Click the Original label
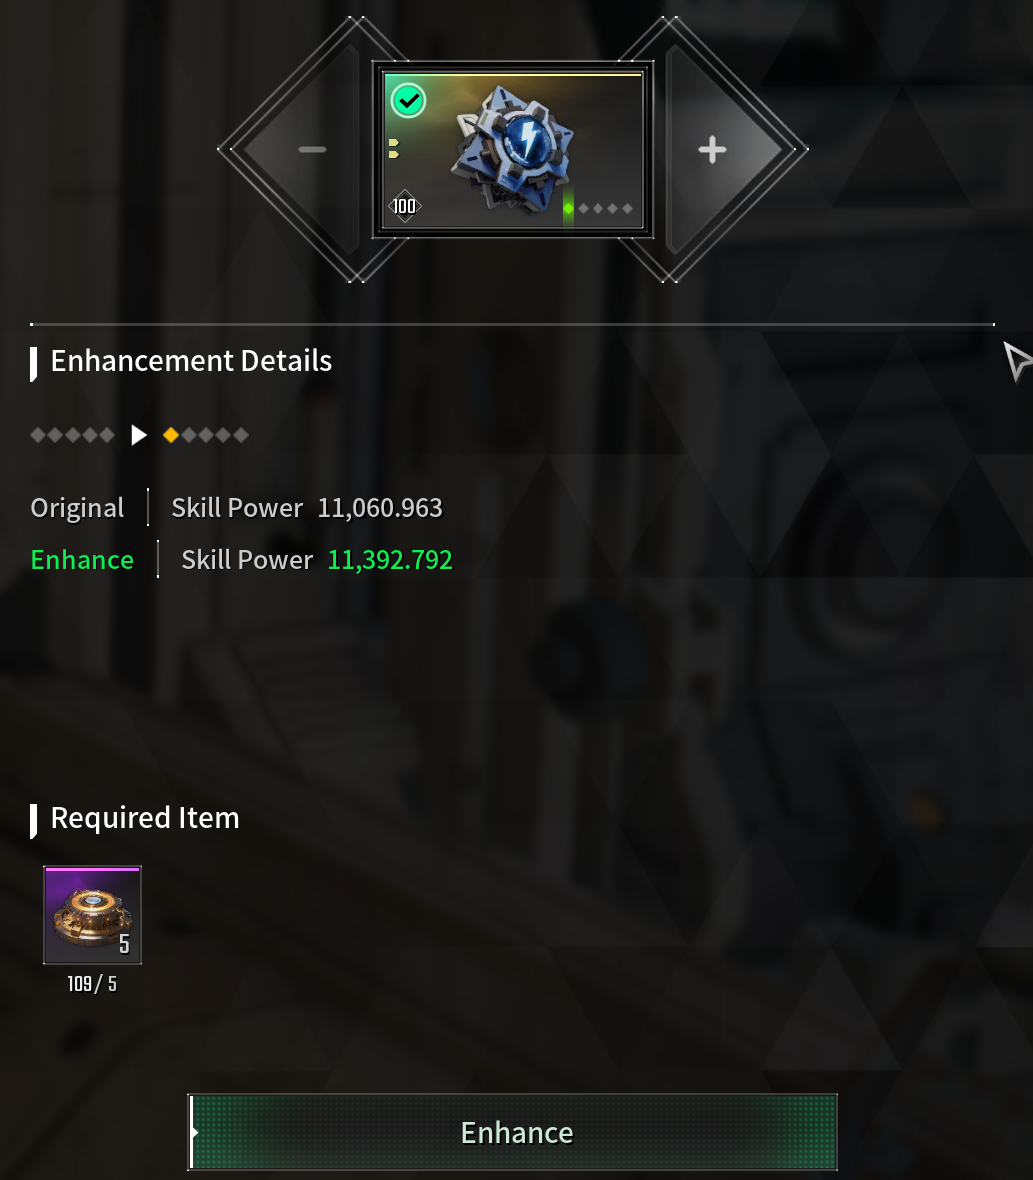Image resolution: width=1033 pixels, height=1180 pixels. [77, 508]
